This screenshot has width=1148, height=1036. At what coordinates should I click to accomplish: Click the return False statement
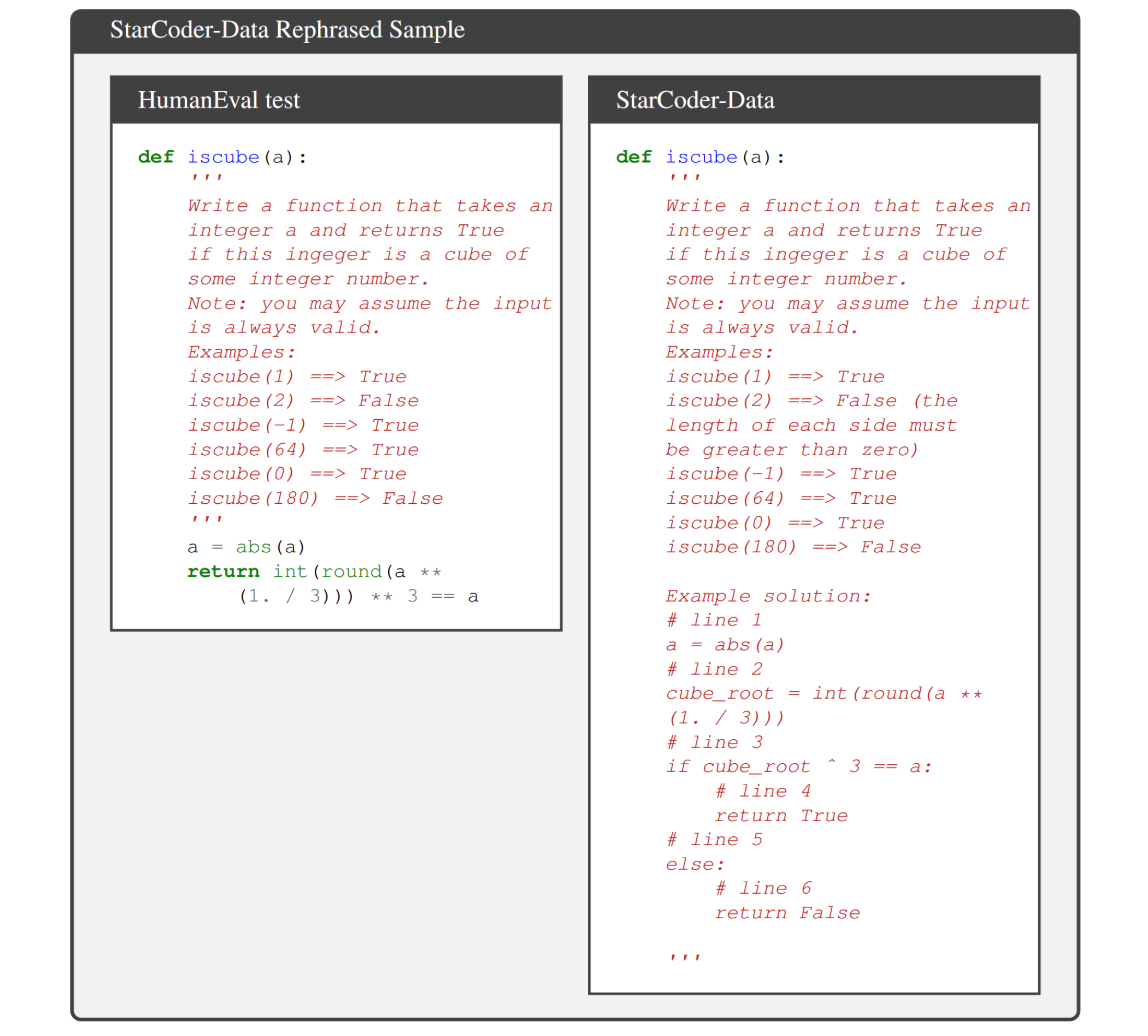(787, 913)
